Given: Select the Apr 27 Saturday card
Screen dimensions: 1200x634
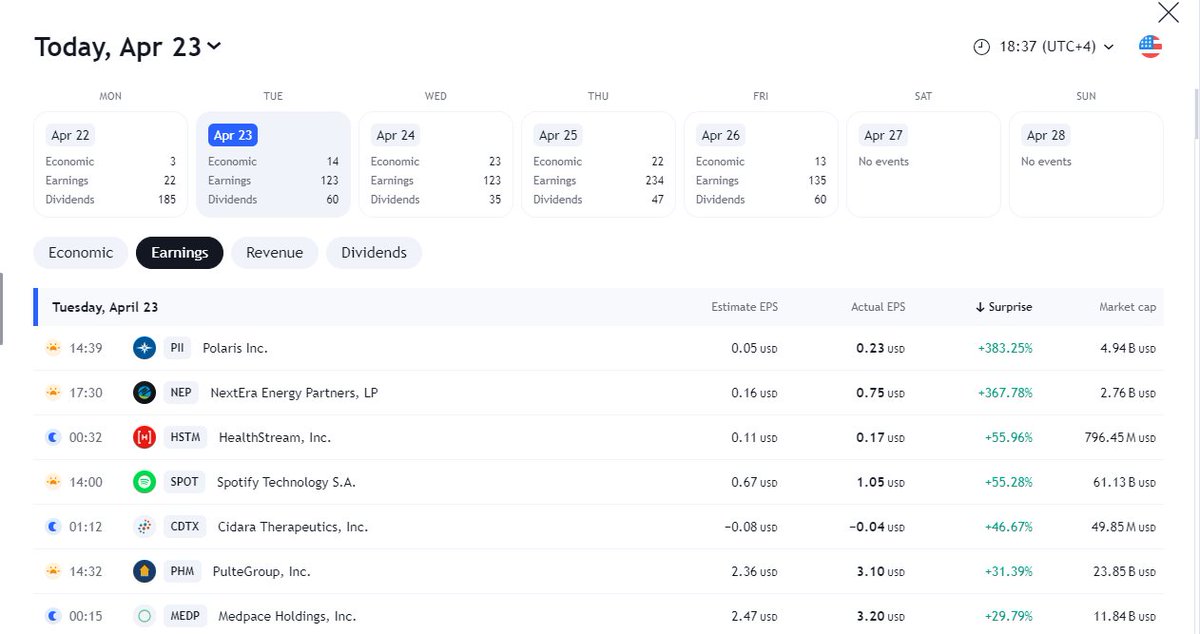Looking at the screenshot, I should (923, 164).
